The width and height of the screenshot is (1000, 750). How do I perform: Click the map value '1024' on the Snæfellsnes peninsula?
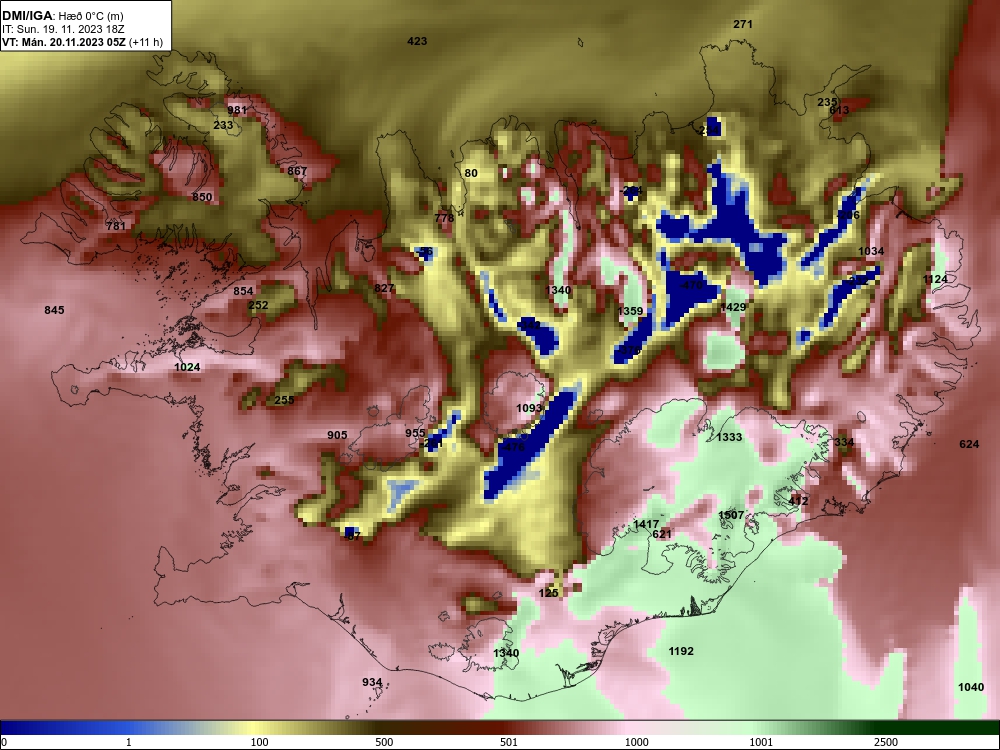coord(188,367)
